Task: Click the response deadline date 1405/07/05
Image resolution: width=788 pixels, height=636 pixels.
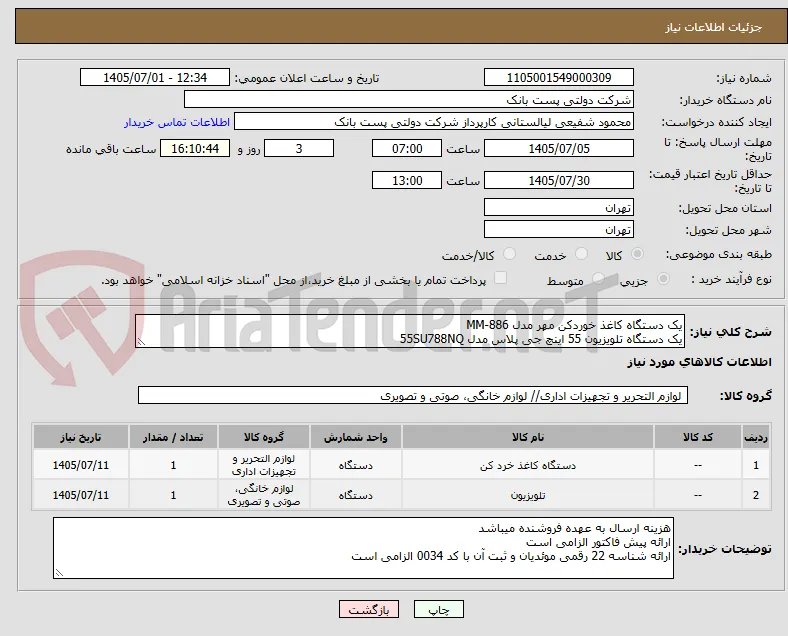Action: (x=559, y=149)
